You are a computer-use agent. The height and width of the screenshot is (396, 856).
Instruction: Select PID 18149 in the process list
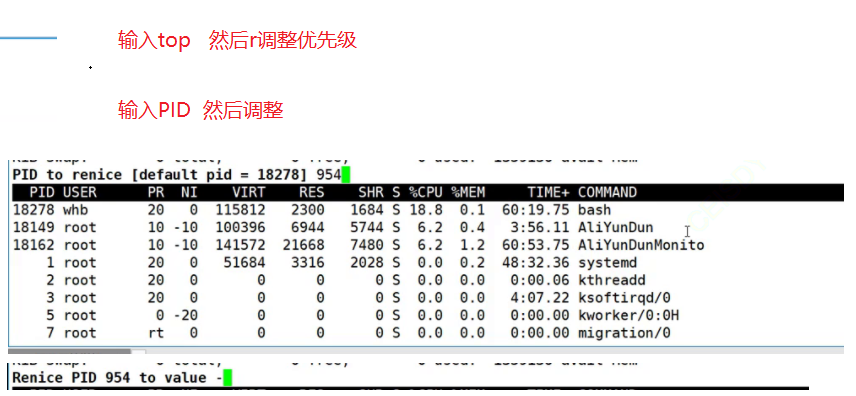[33, 228]
